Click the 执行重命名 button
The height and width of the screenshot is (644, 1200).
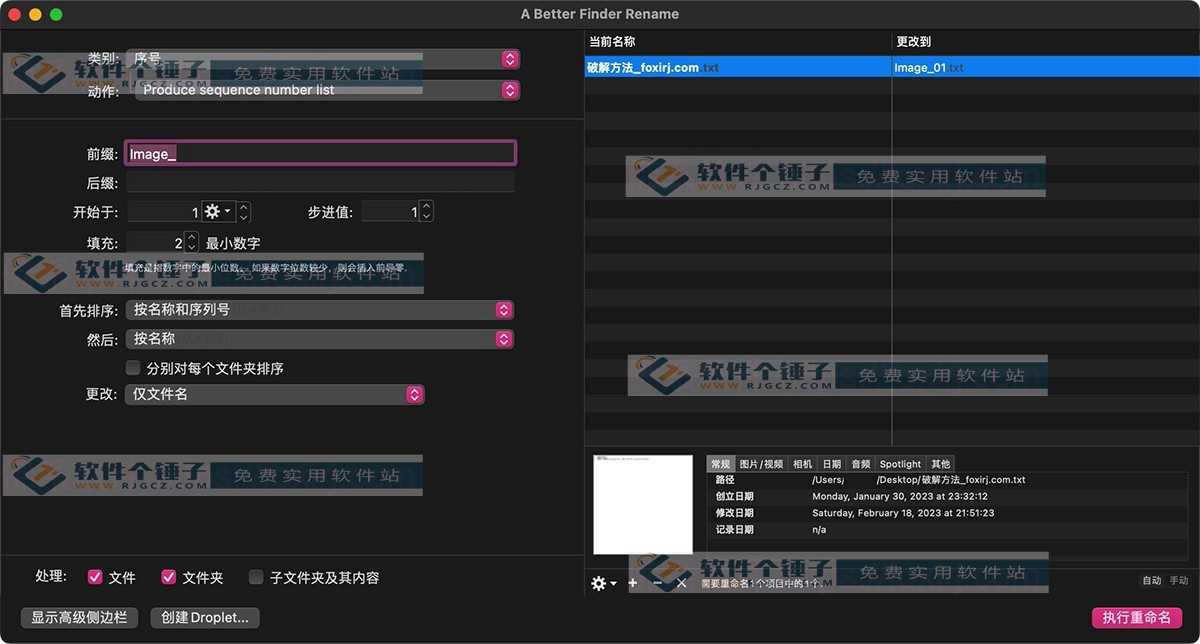coord(1137,618)
